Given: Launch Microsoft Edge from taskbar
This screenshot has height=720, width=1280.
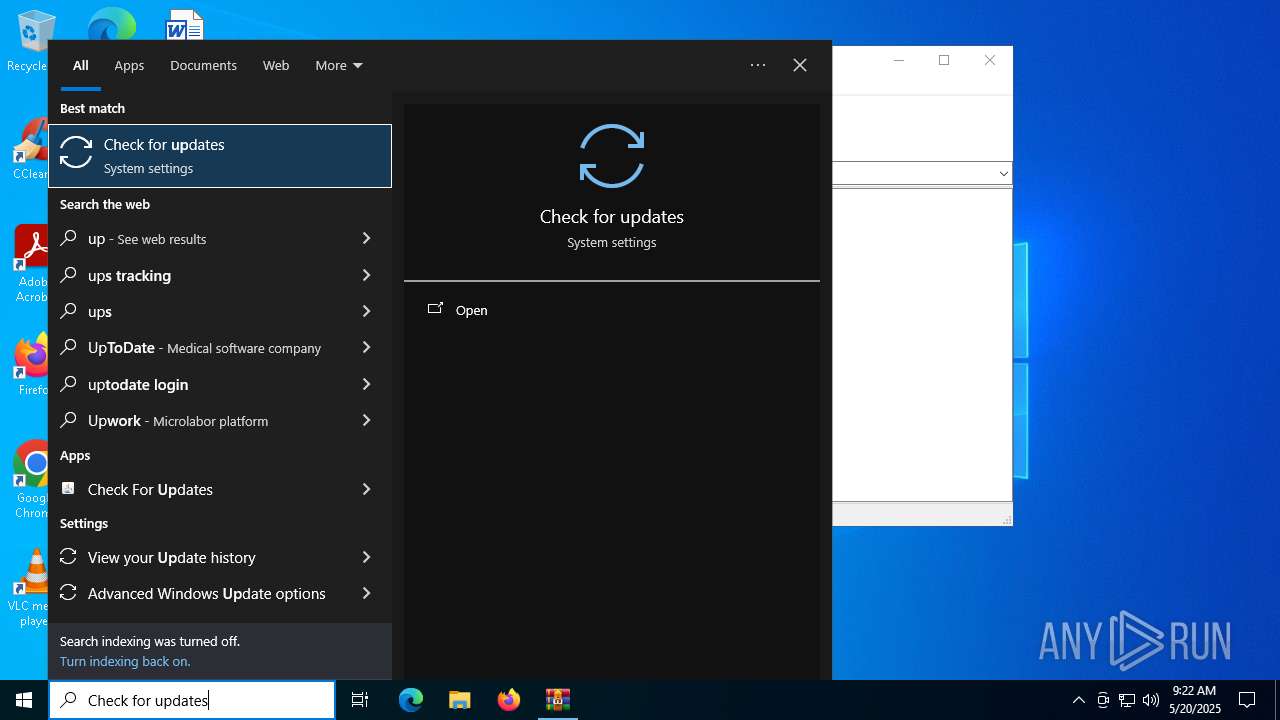Looking at the screenshot, I should click(411, 700).
